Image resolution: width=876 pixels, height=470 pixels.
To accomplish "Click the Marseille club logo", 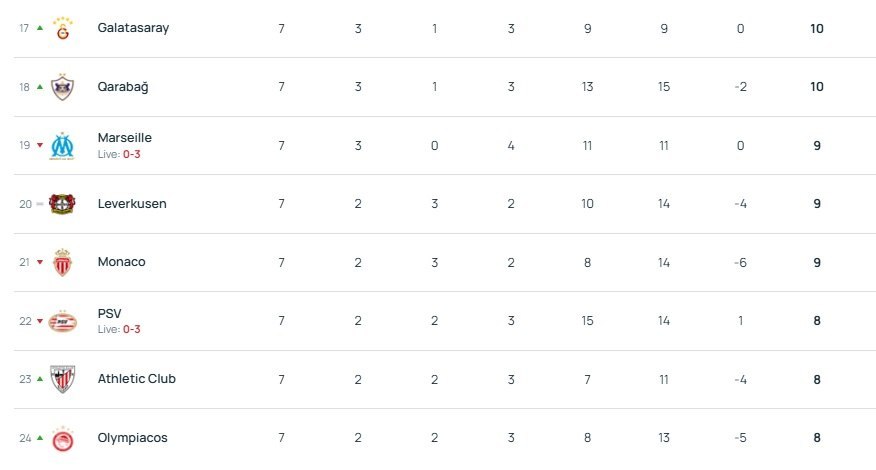I will (x=63, y=145).
